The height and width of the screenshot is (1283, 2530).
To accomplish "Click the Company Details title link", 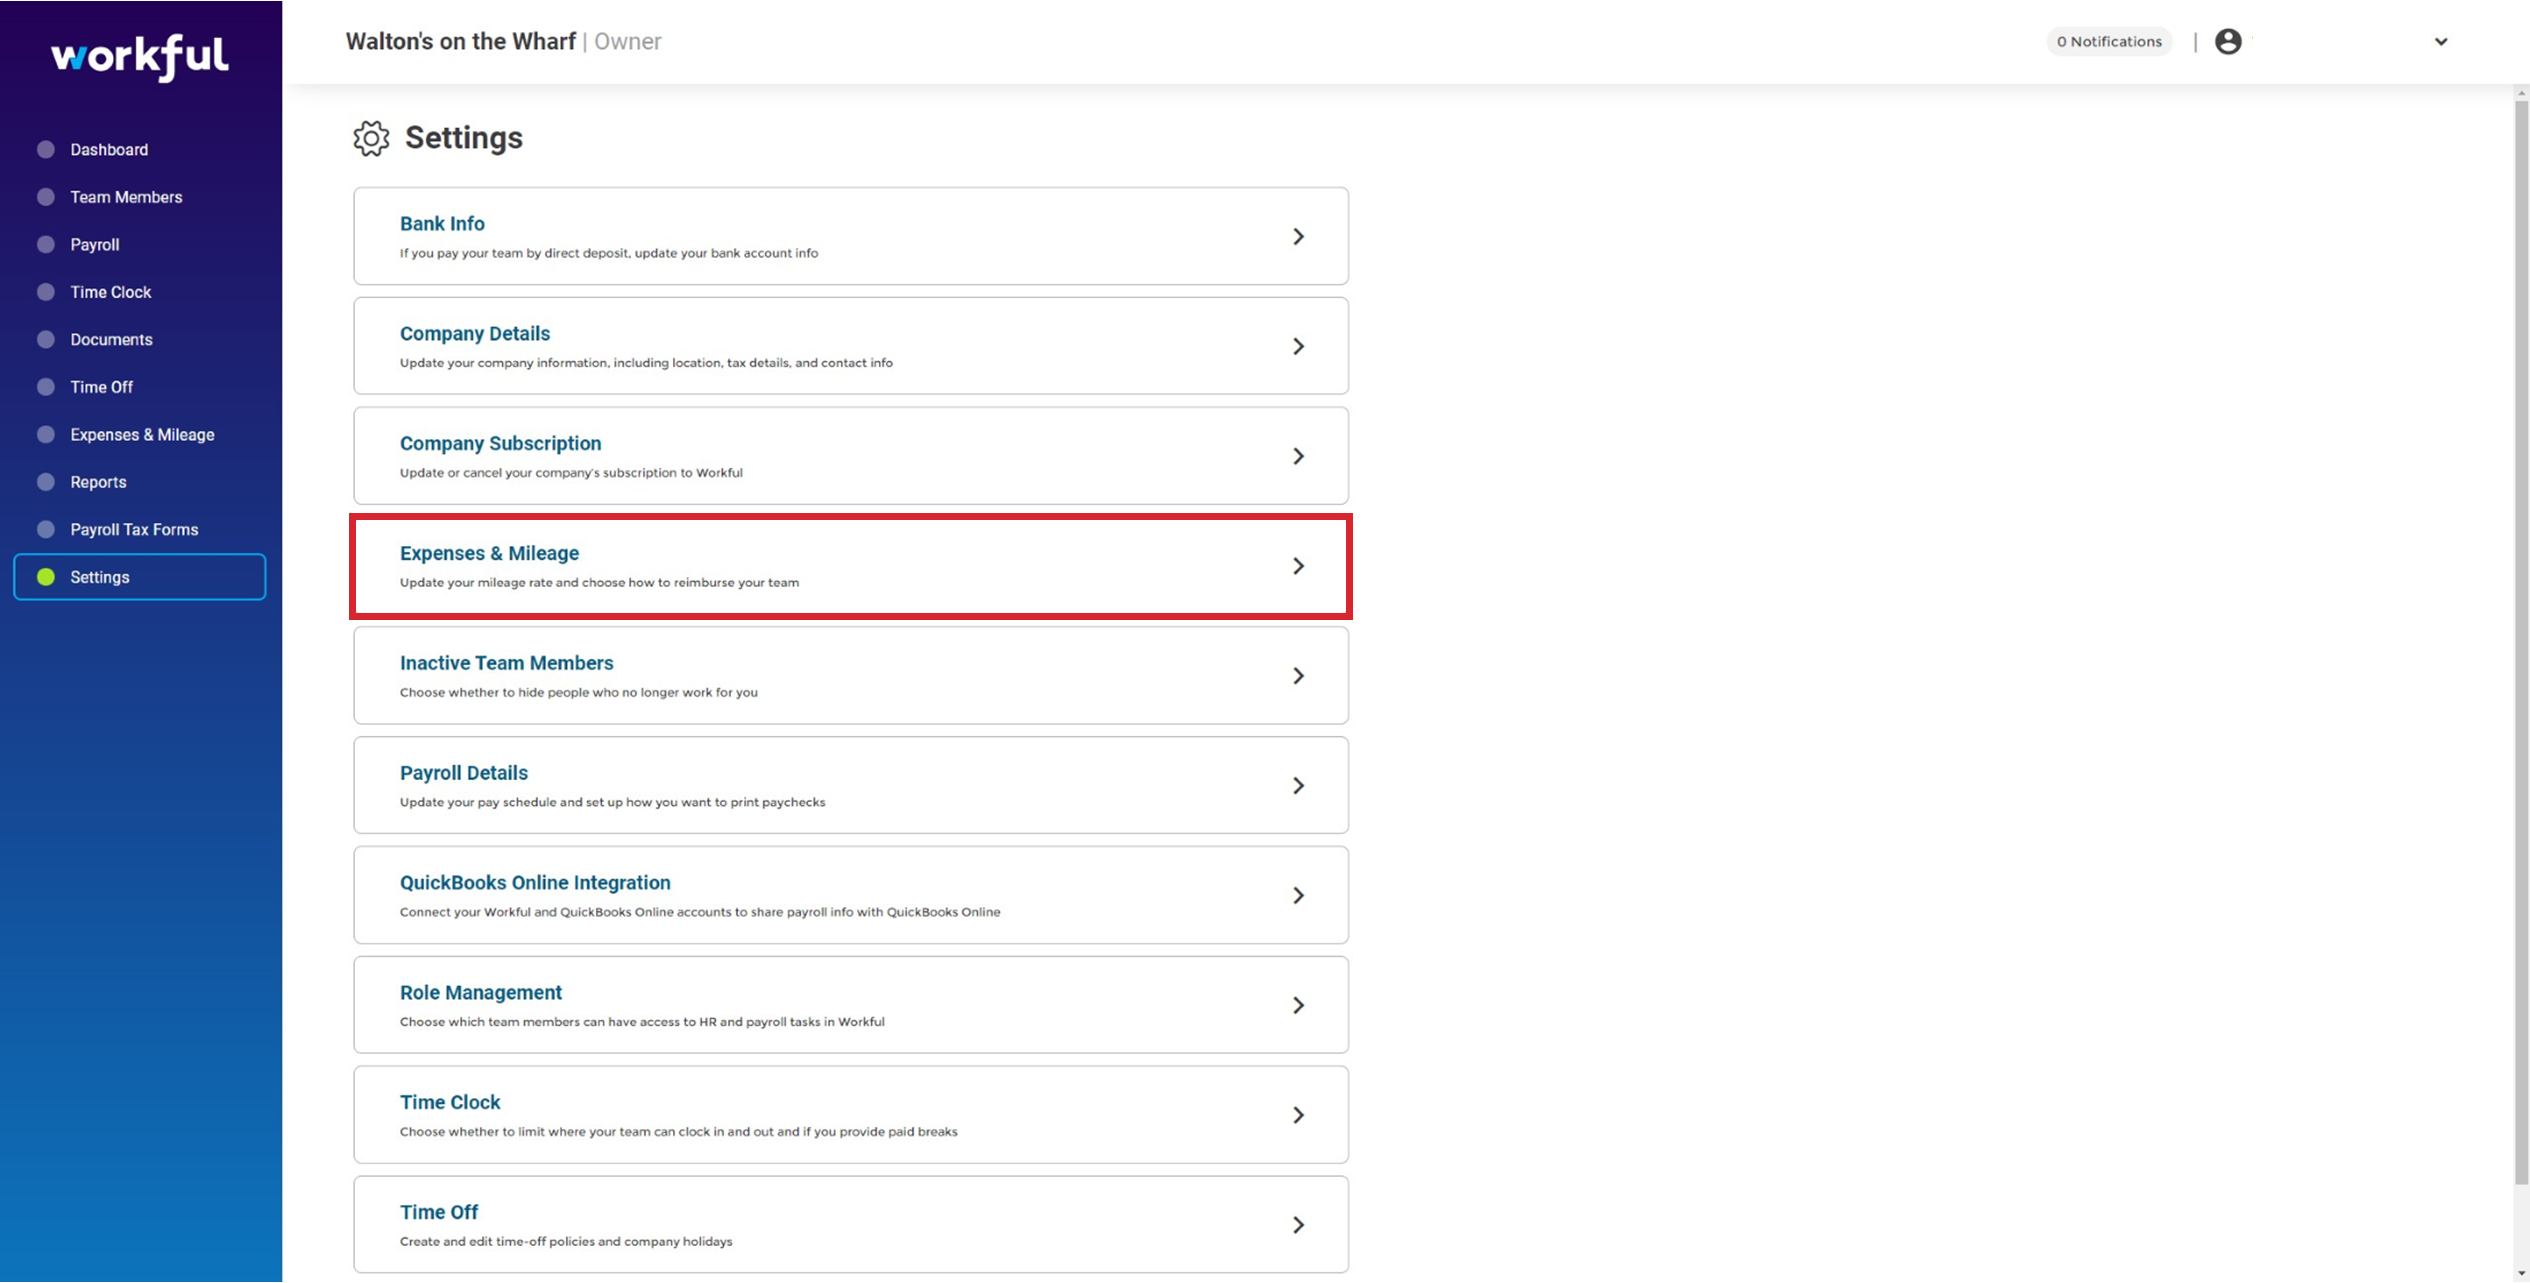I will (475, 334).
